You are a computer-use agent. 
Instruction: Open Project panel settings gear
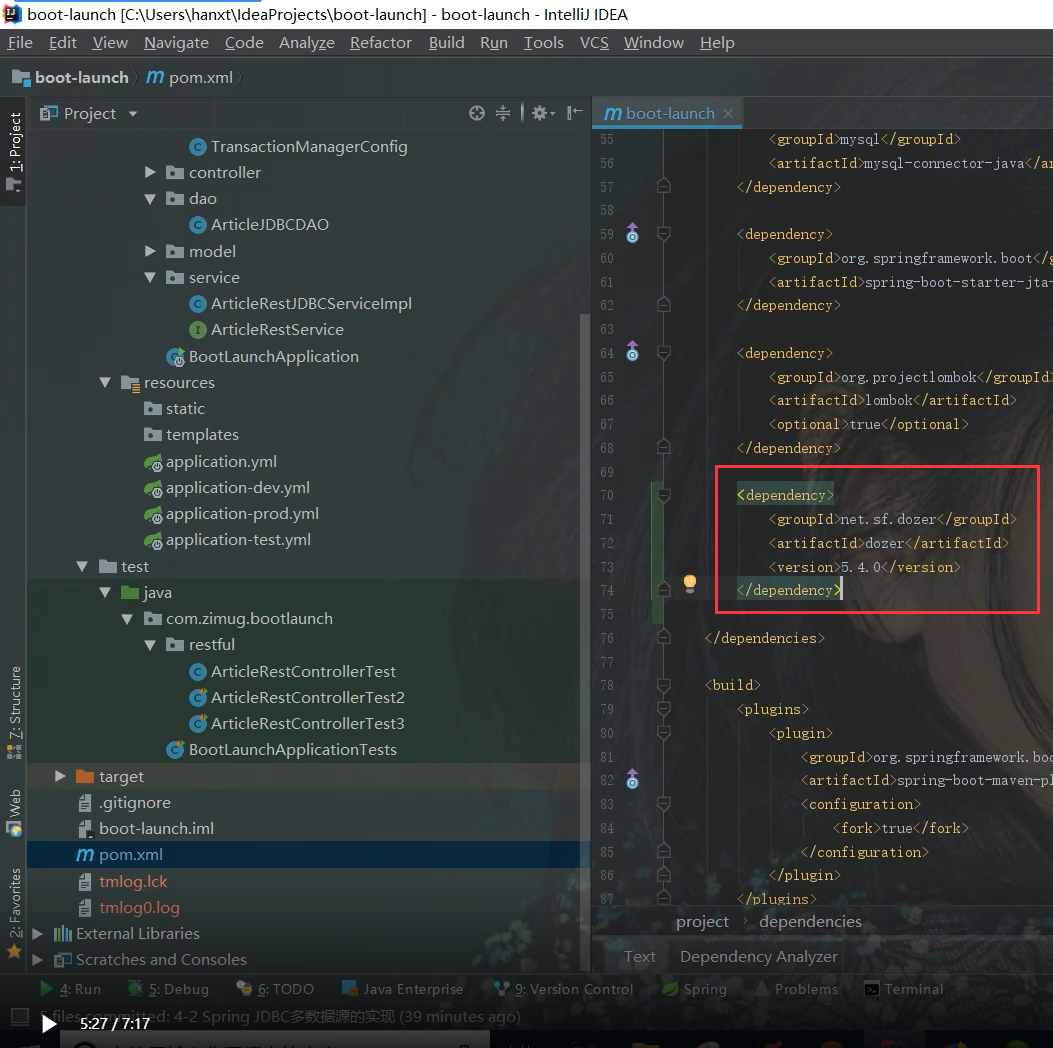pos(543,113)
